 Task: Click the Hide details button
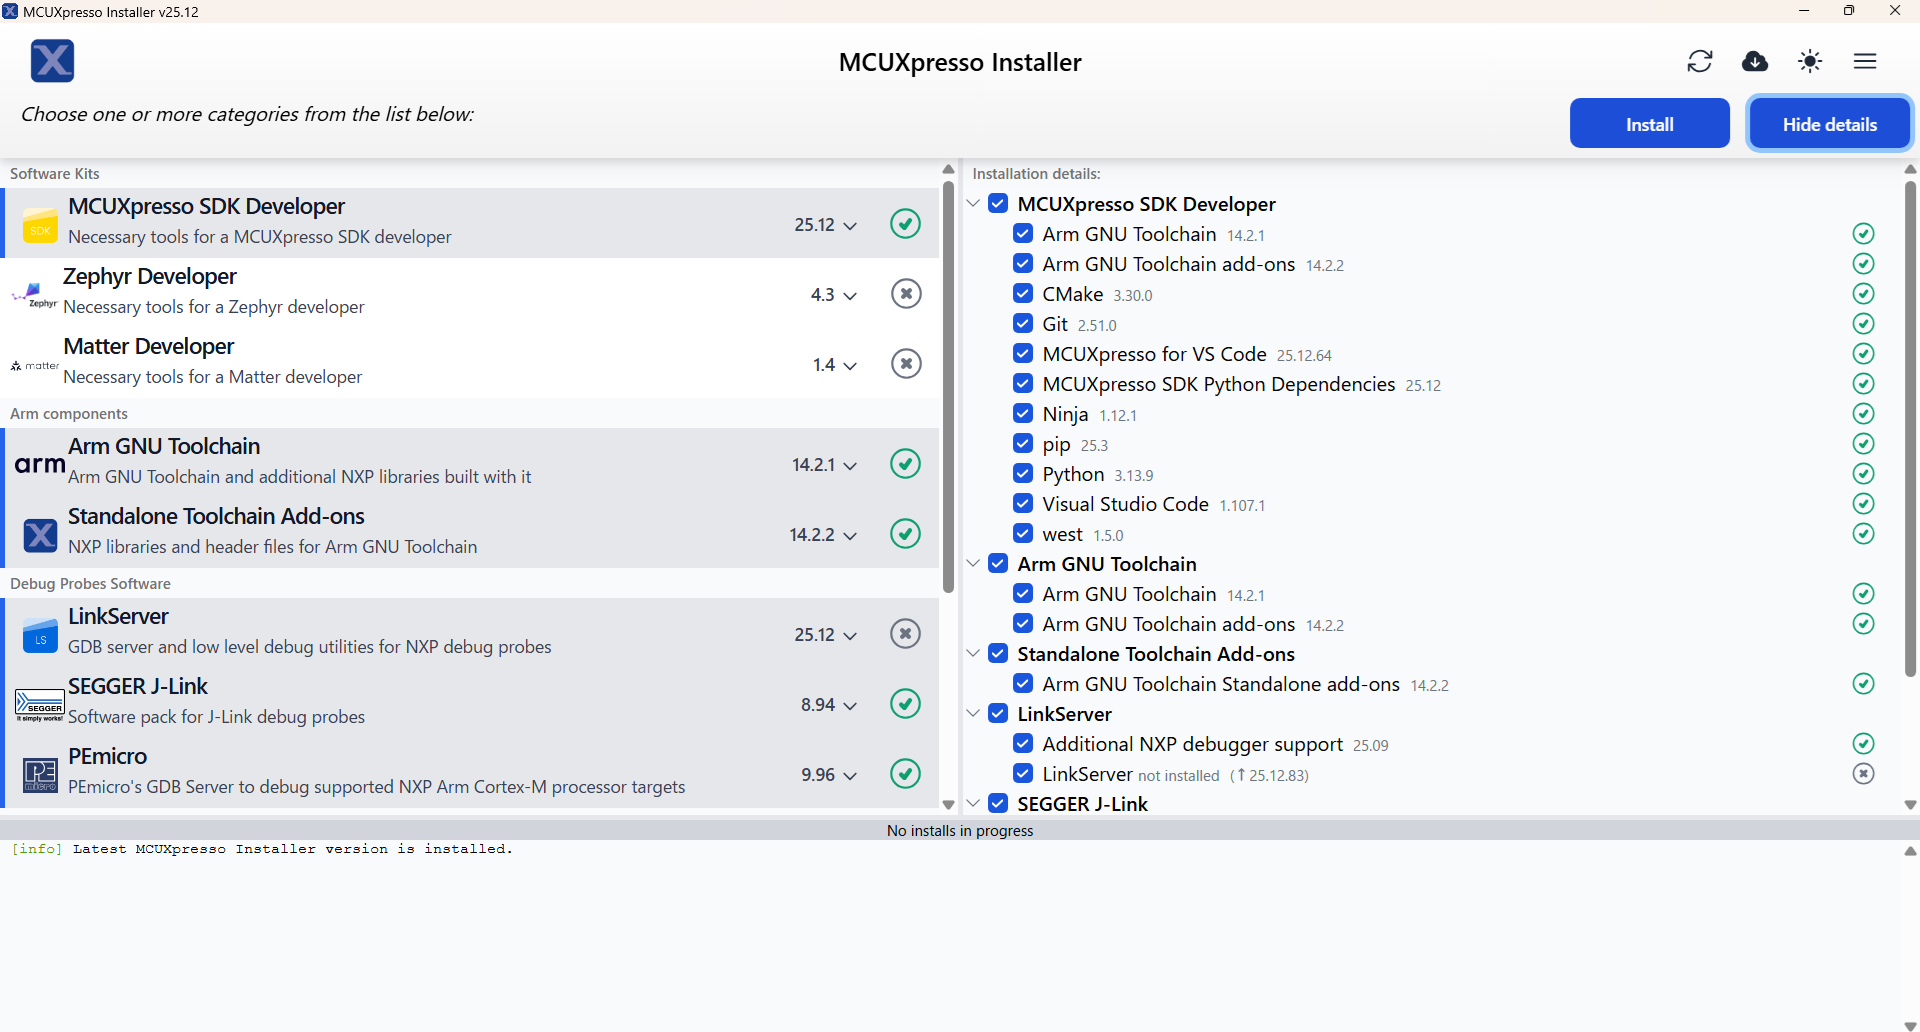pos(1829,124)
